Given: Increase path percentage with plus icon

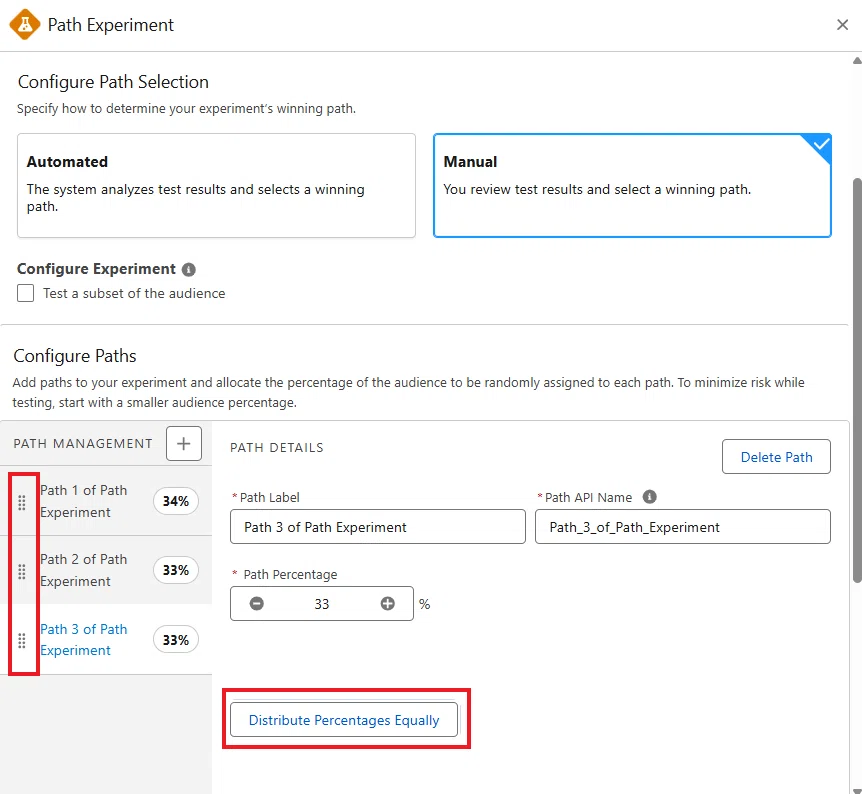Looking at the screenshot, I should click(x=388, y=604).
